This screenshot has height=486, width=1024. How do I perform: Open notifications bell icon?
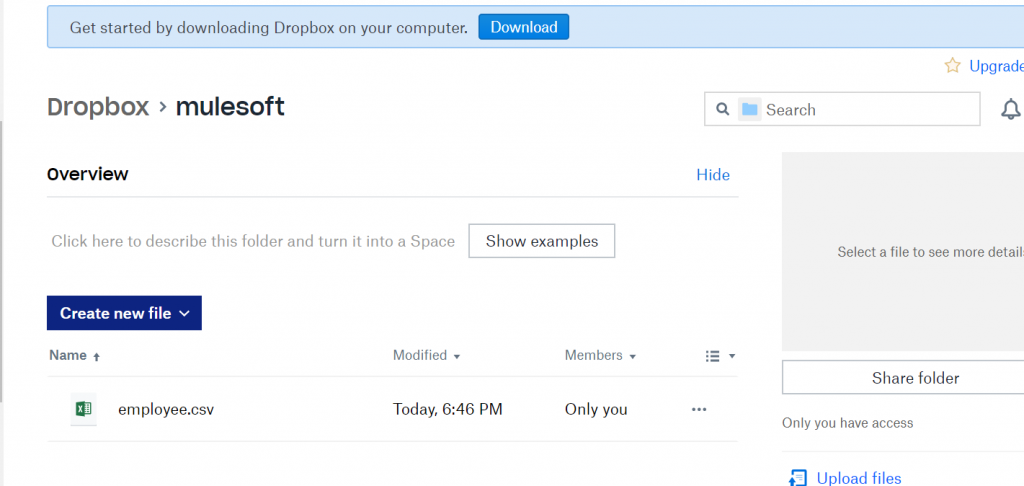(1010, 109)
